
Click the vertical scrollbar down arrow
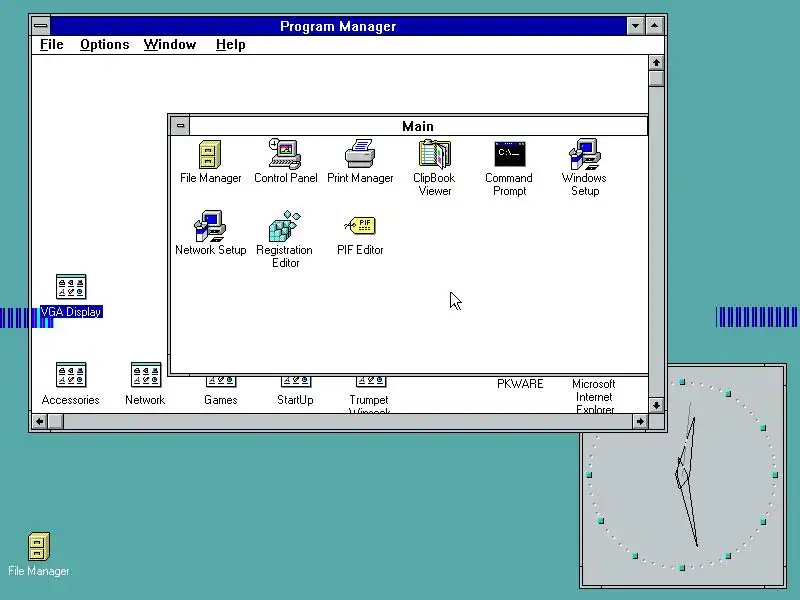point(656,405)
